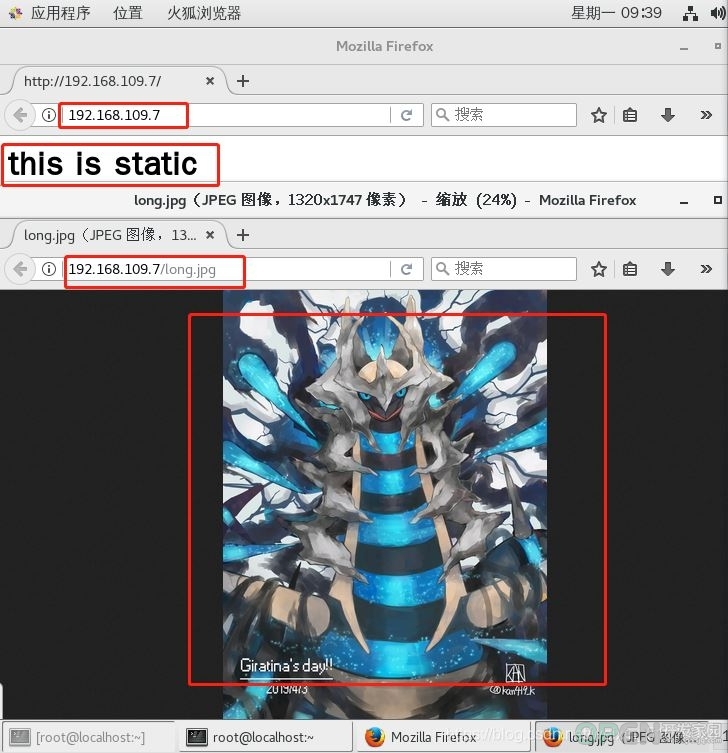Click the back arrow in the long.jpg window
This screenshot has height=753, width=728.
click(x=20, y=269)
